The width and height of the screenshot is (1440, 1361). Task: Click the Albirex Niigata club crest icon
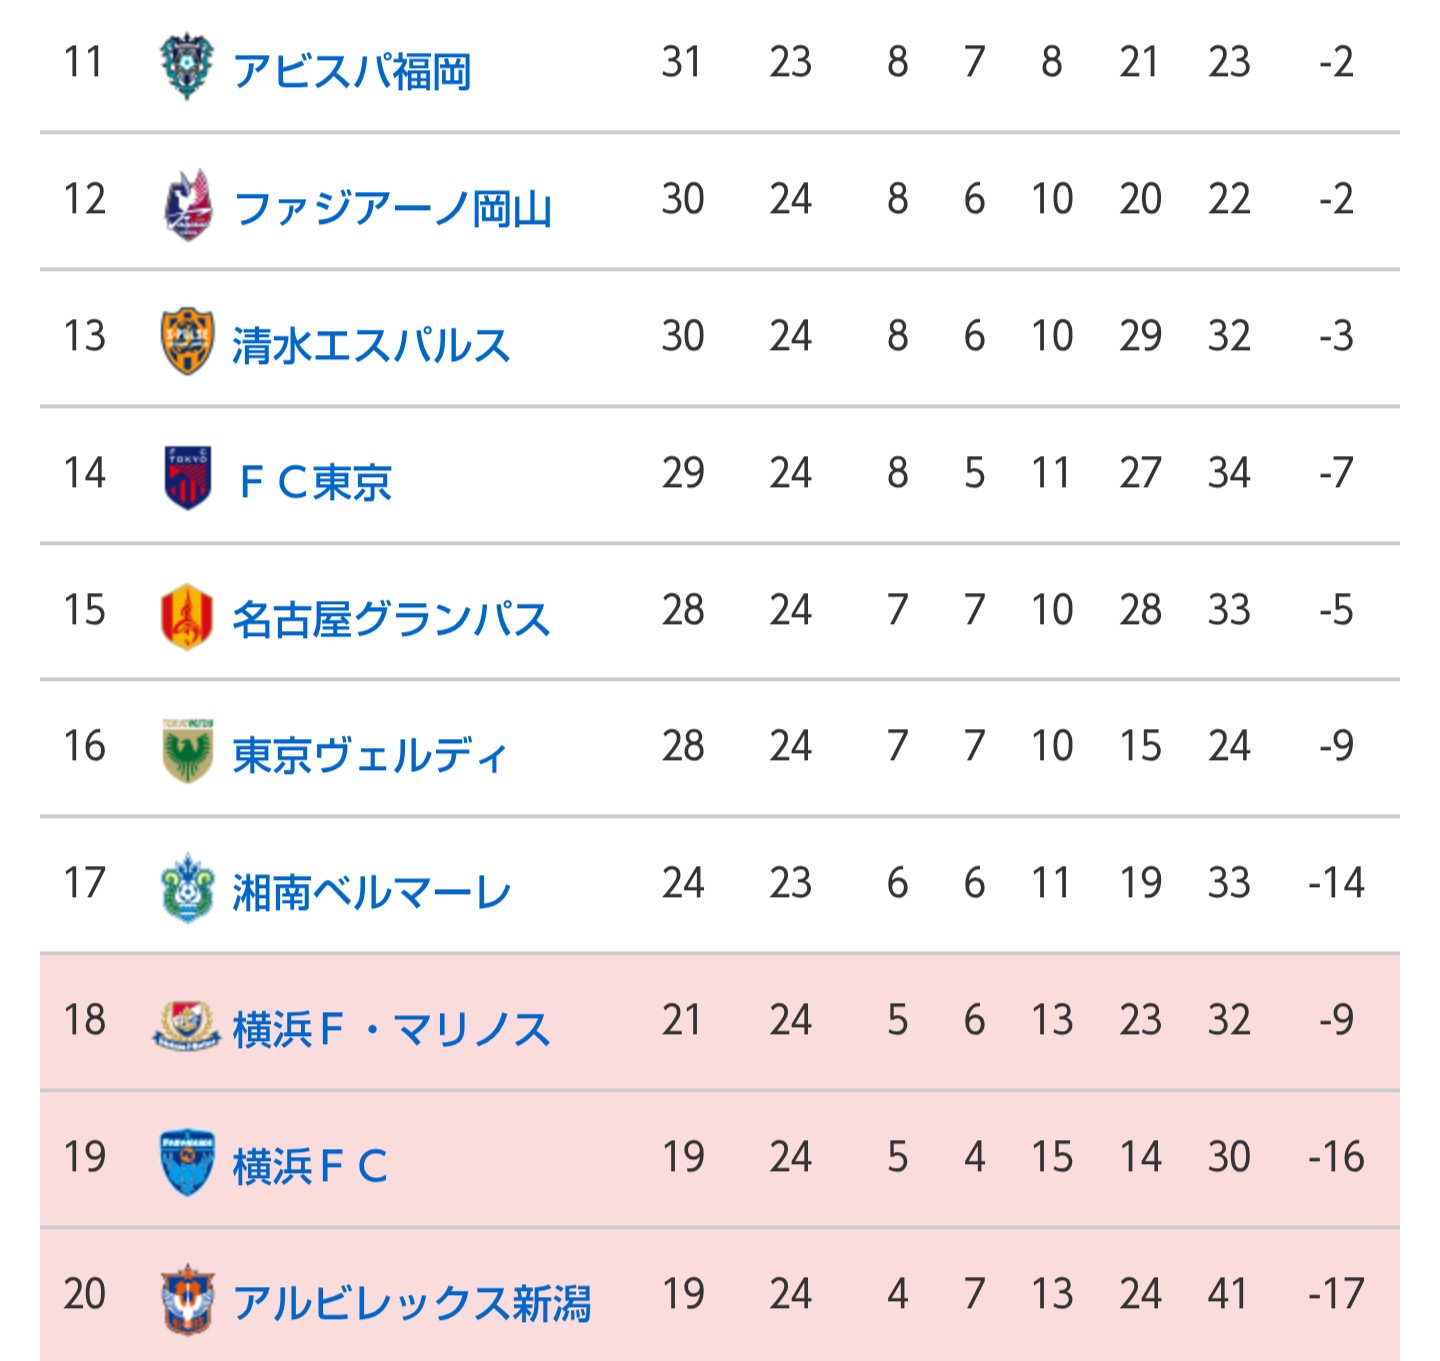(x=187, y=1299)
